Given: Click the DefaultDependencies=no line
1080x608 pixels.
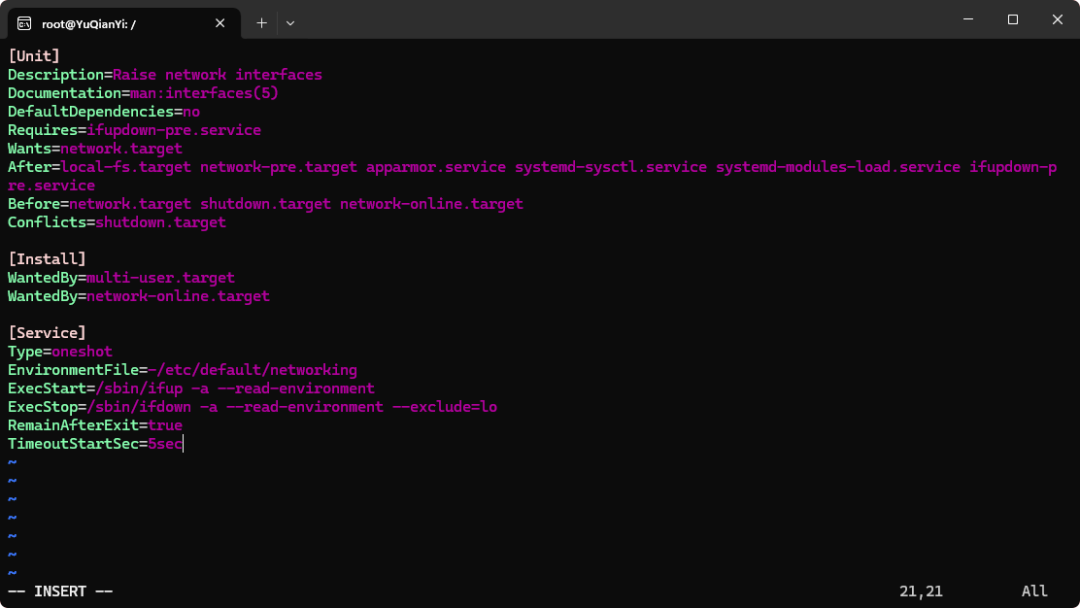Looking at the screenshot, I should pos(104,112).
